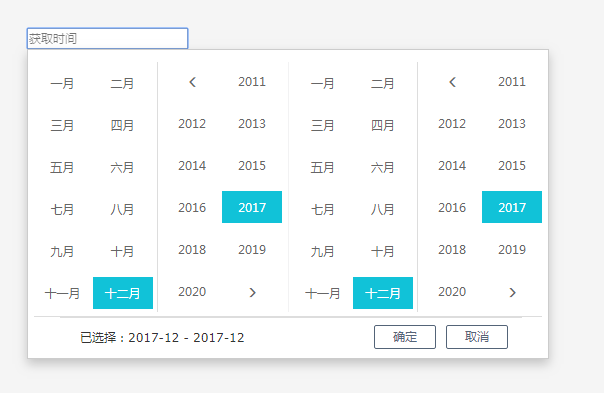The height and width of the screenshot is (393, 604).
Task: Click next-years arrow in right year panel
Action: pyautogui.click(x=512, y=292)
